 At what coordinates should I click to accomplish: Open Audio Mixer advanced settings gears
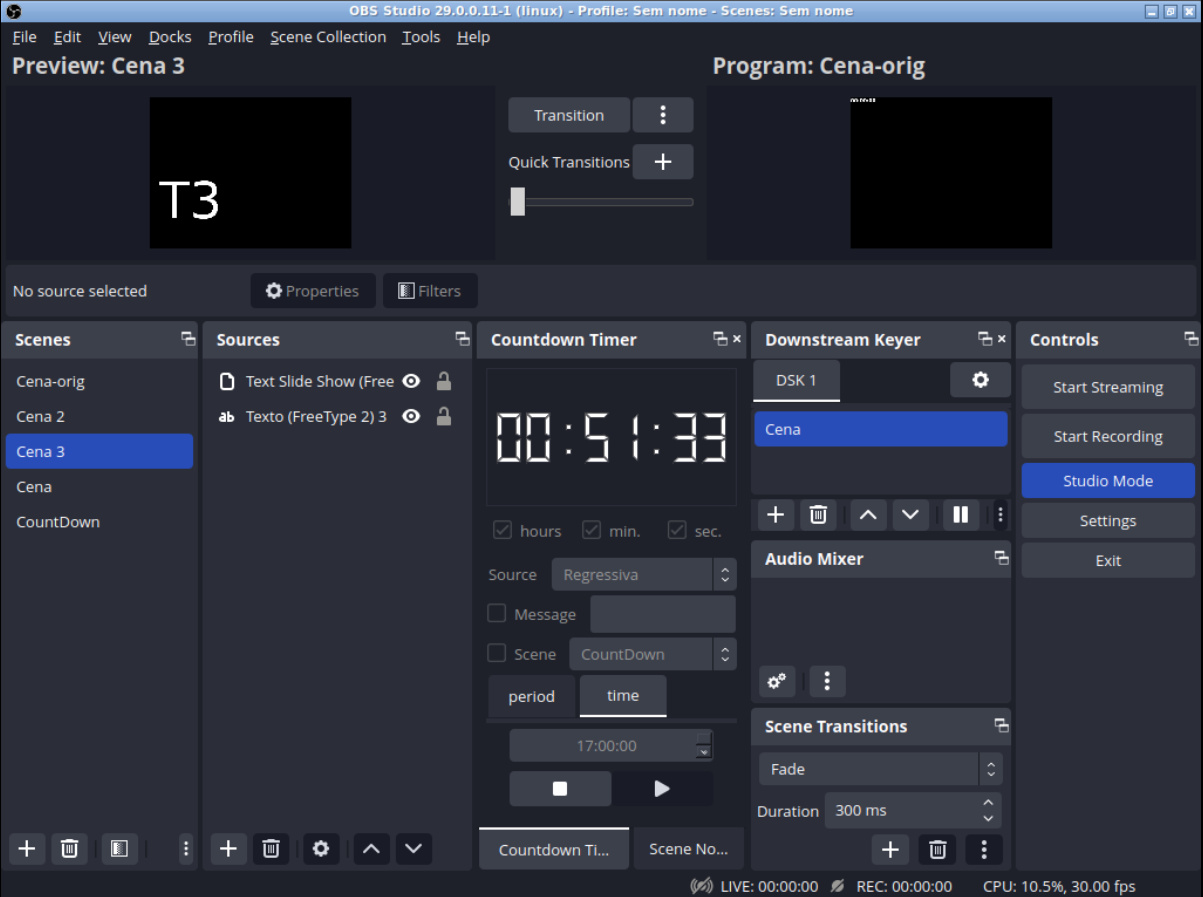click(x=776, y=682)
